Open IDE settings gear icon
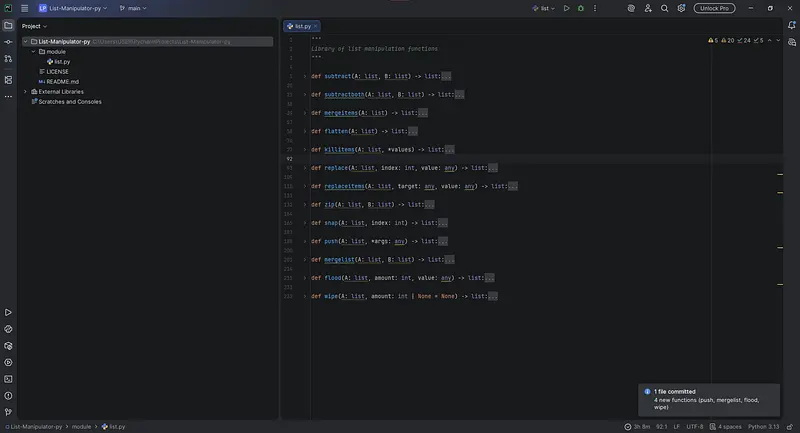Viewport: 800px width, 433px height. click(681, 8)
